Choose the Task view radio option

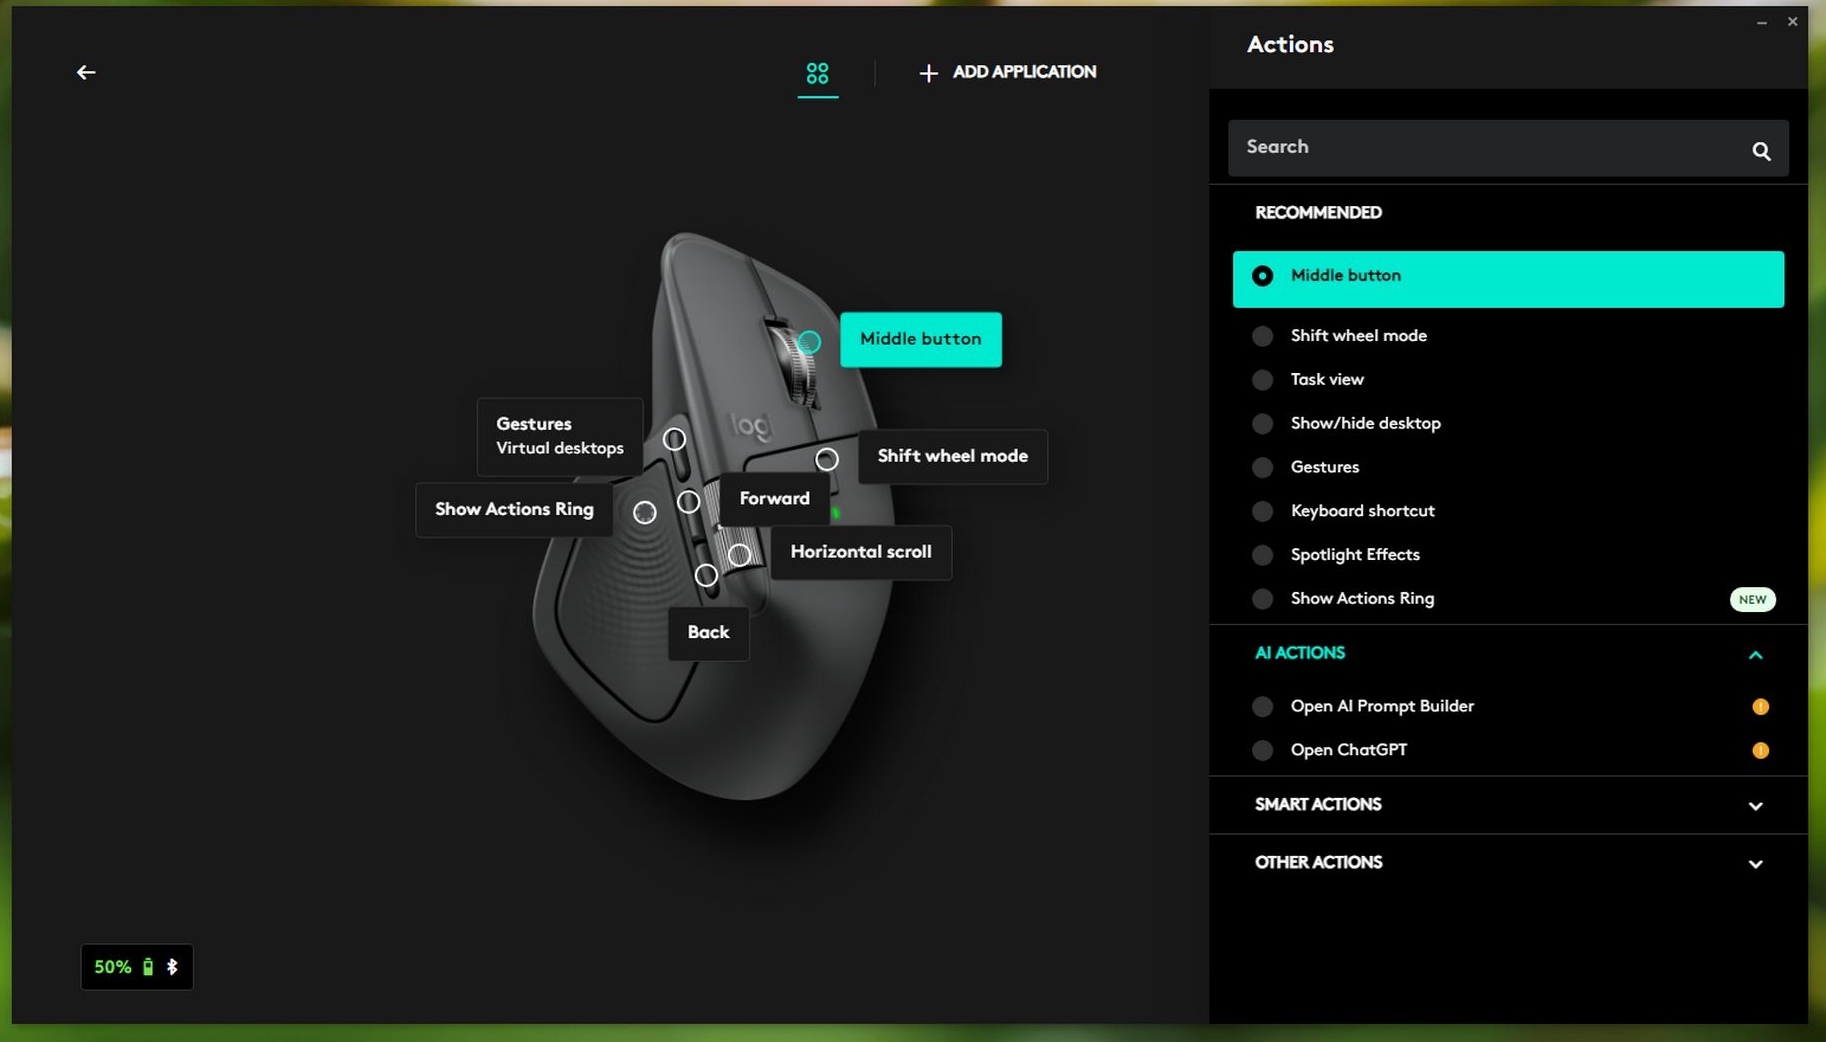point(1263,380)
